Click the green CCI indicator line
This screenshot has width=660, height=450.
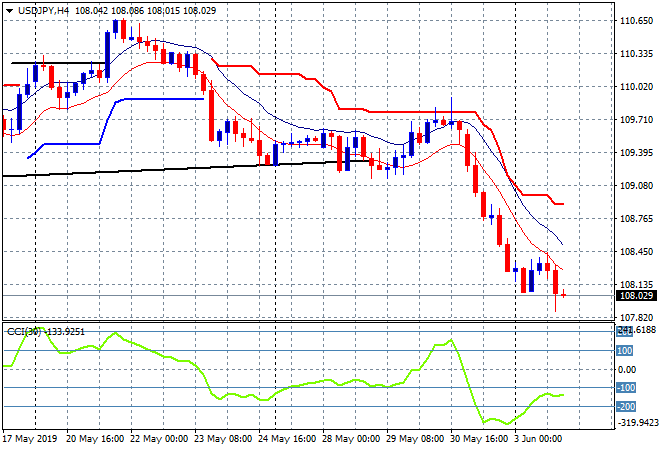click(x=300, y=386)
